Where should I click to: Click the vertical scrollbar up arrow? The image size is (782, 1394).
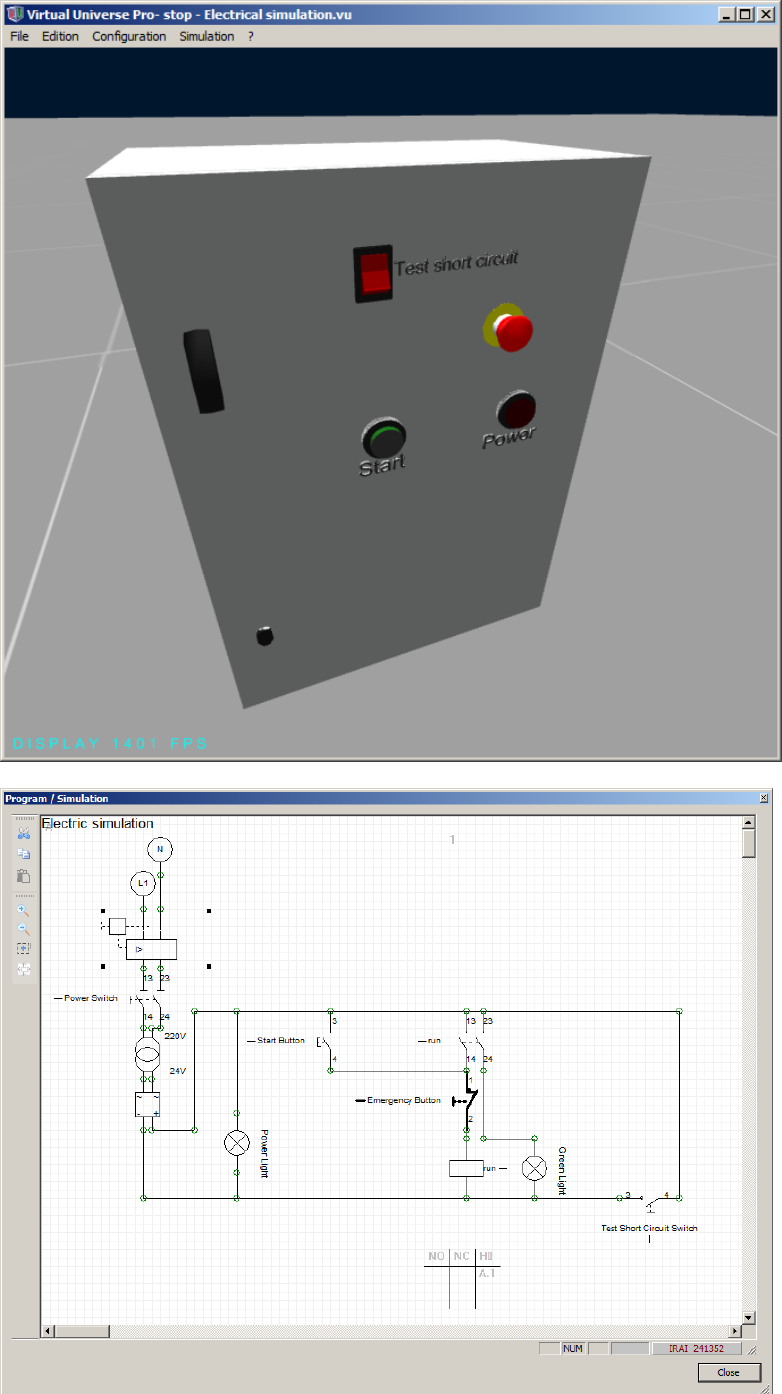[748, 824]
